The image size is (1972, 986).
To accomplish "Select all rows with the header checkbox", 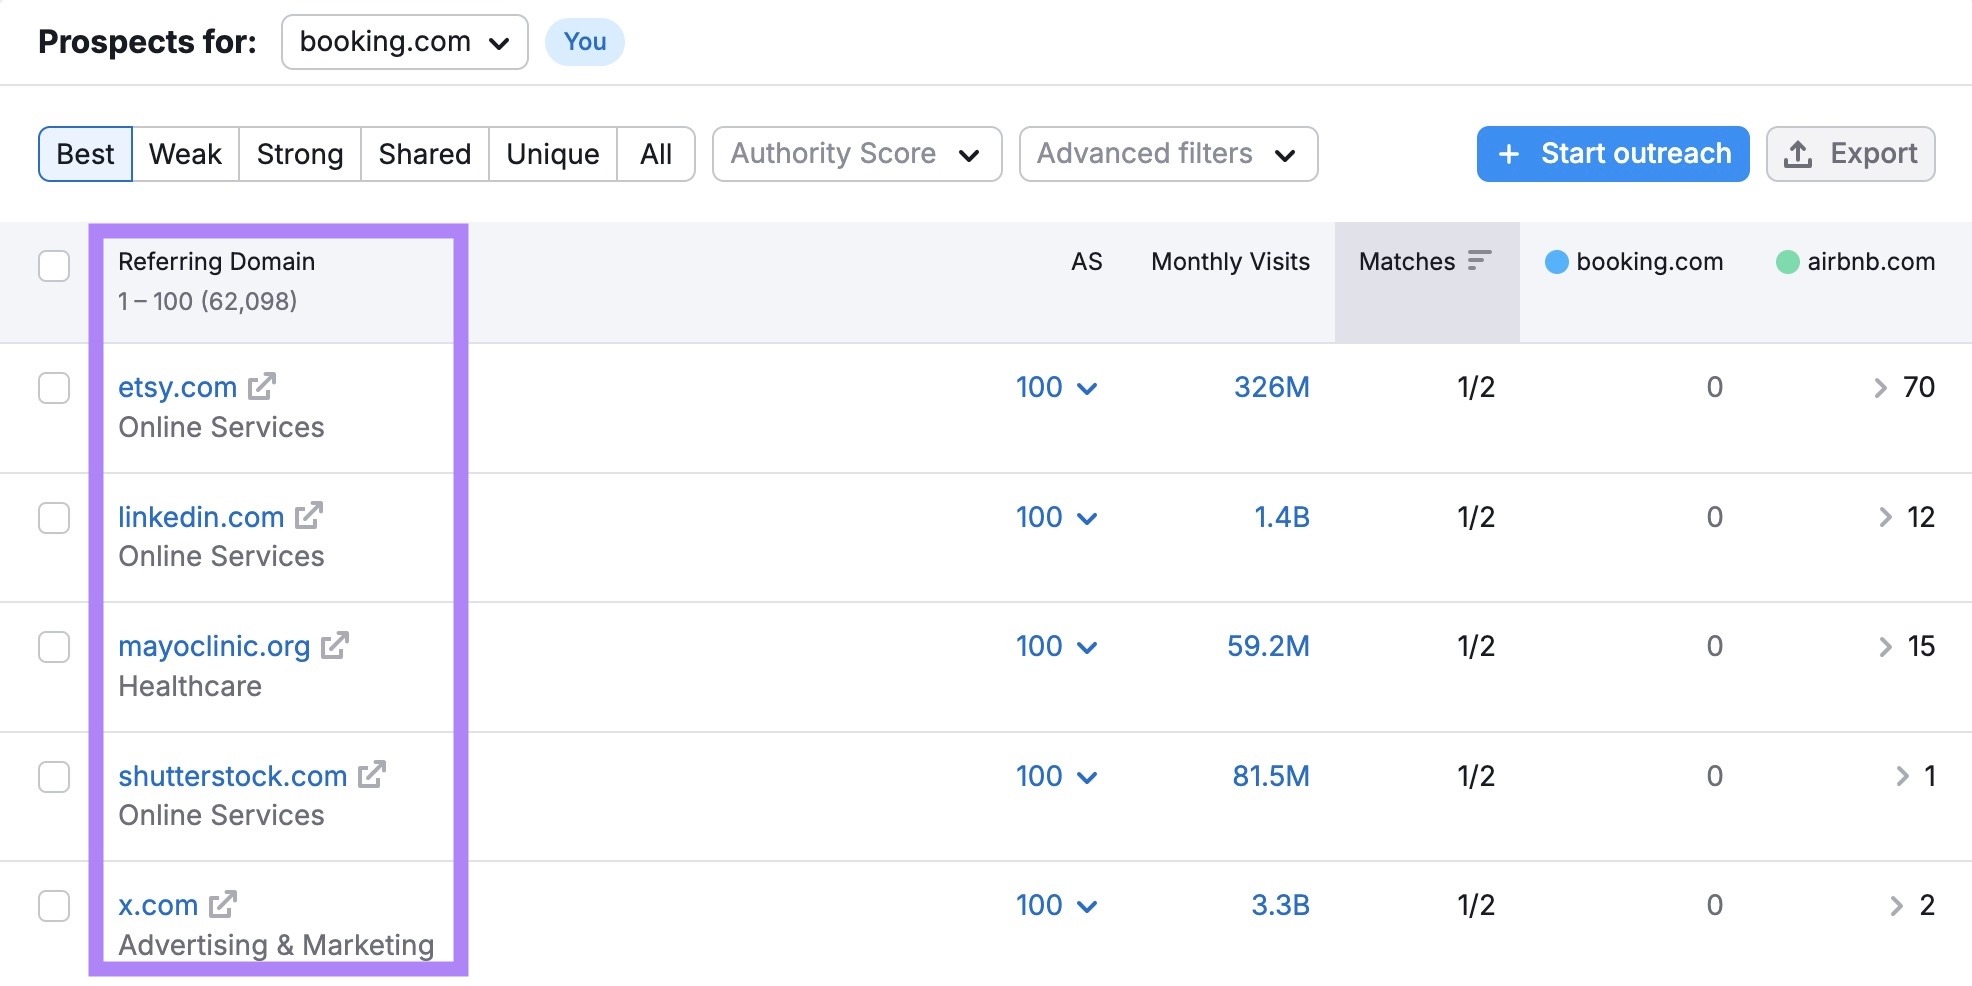I will coord(55,266).
